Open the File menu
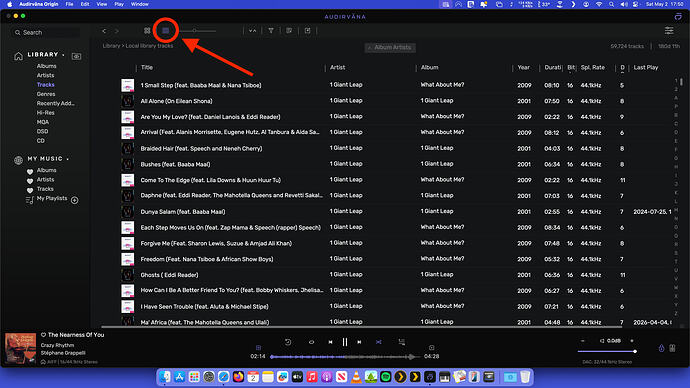The width and height of the screenshot is (690, 388). tap(70, 4)
